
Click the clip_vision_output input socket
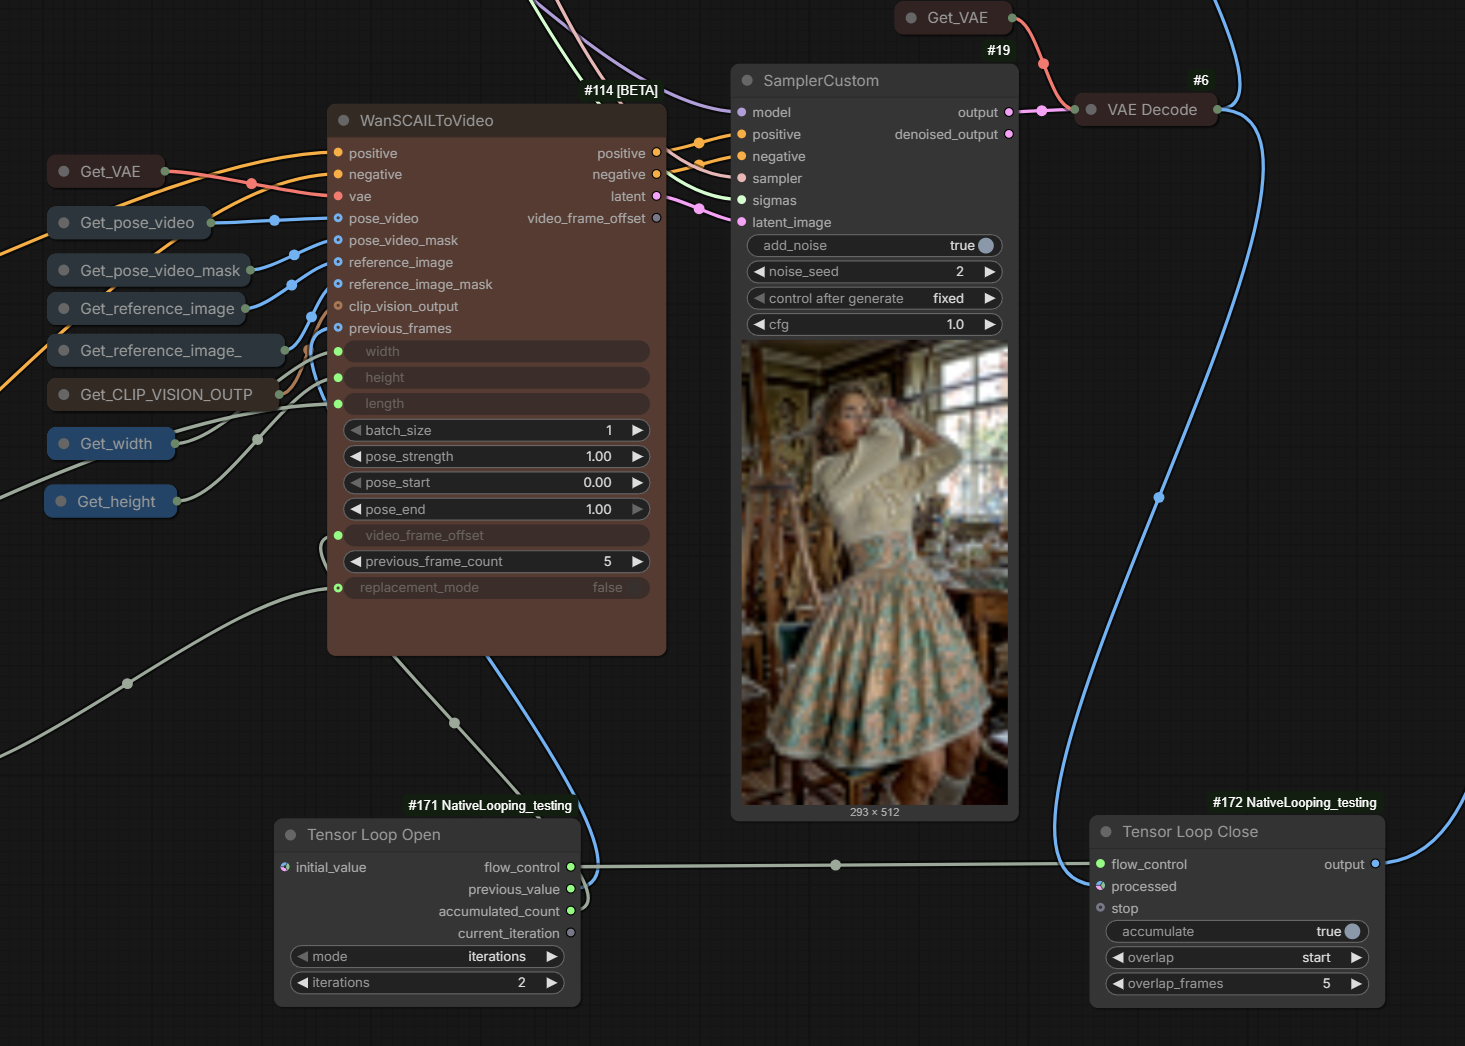pos(338,306)
